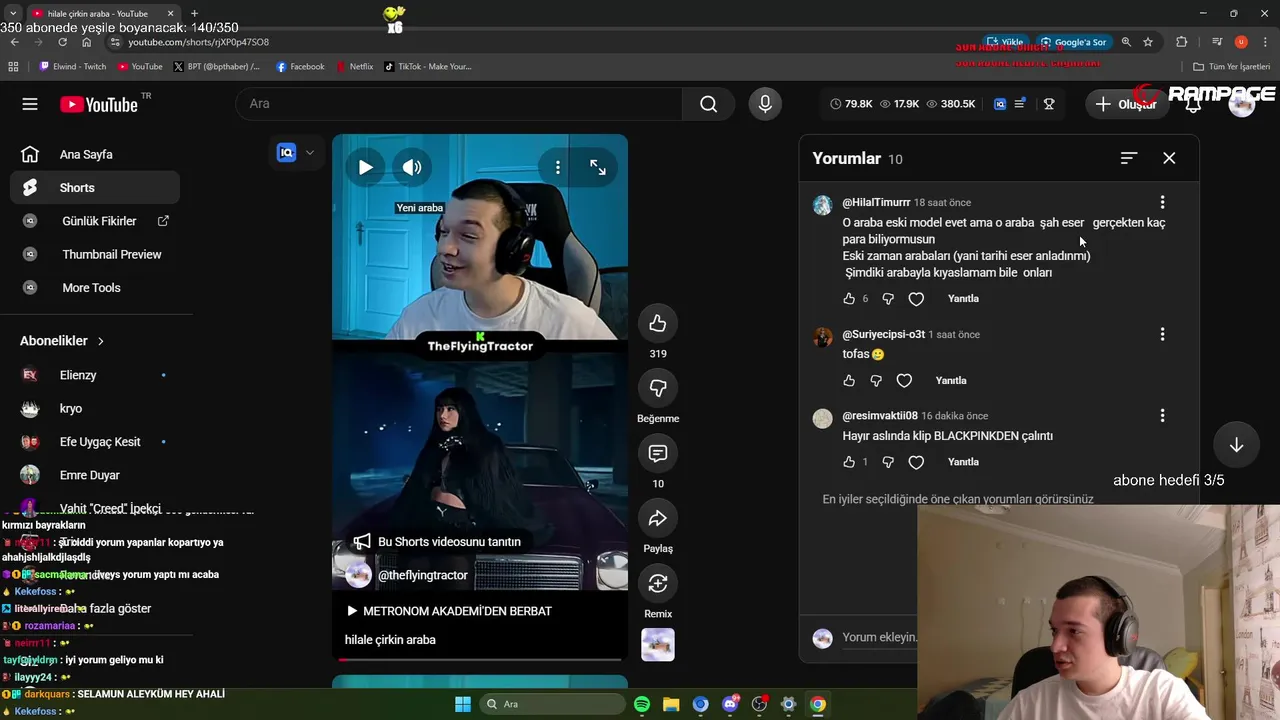Expand the Abonelikler section arrow

[100, 341]
